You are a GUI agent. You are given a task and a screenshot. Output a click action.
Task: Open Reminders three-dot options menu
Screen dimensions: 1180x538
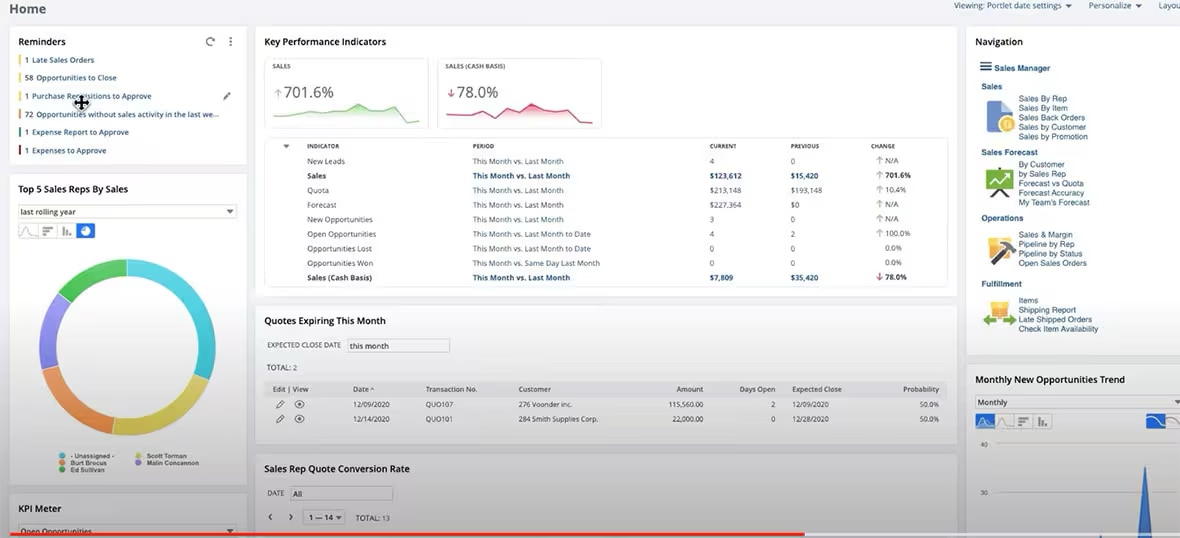tap(231, 42)
